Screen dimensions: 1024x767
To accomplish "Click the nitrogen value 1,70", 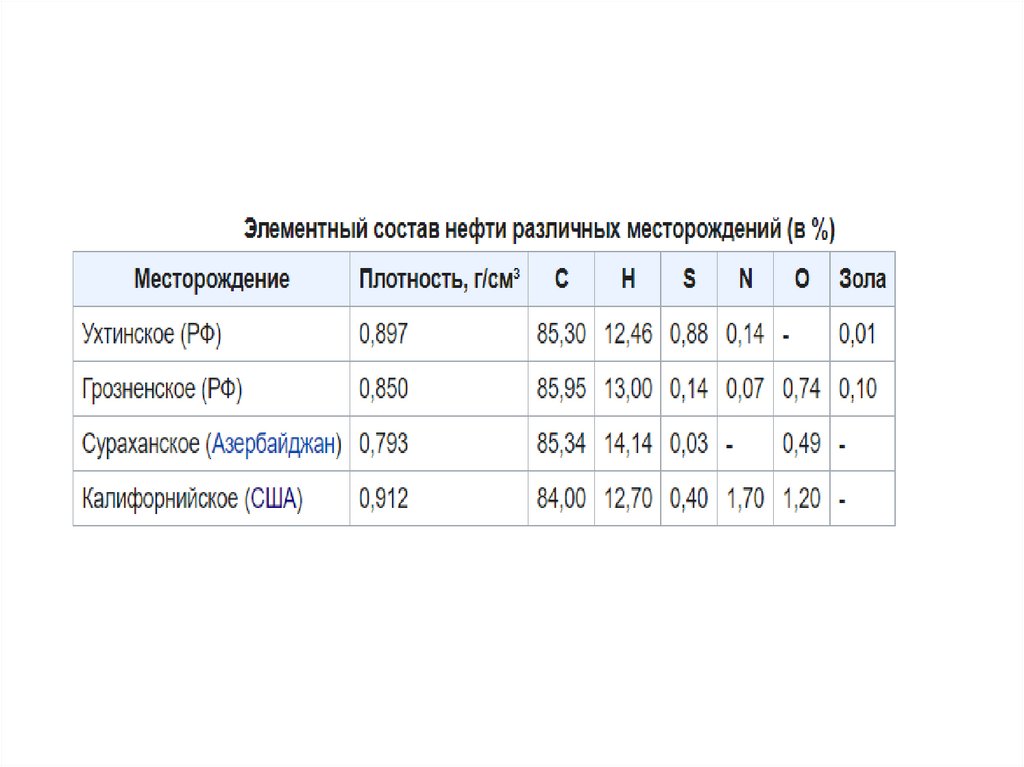I will [x=746, y=499].
